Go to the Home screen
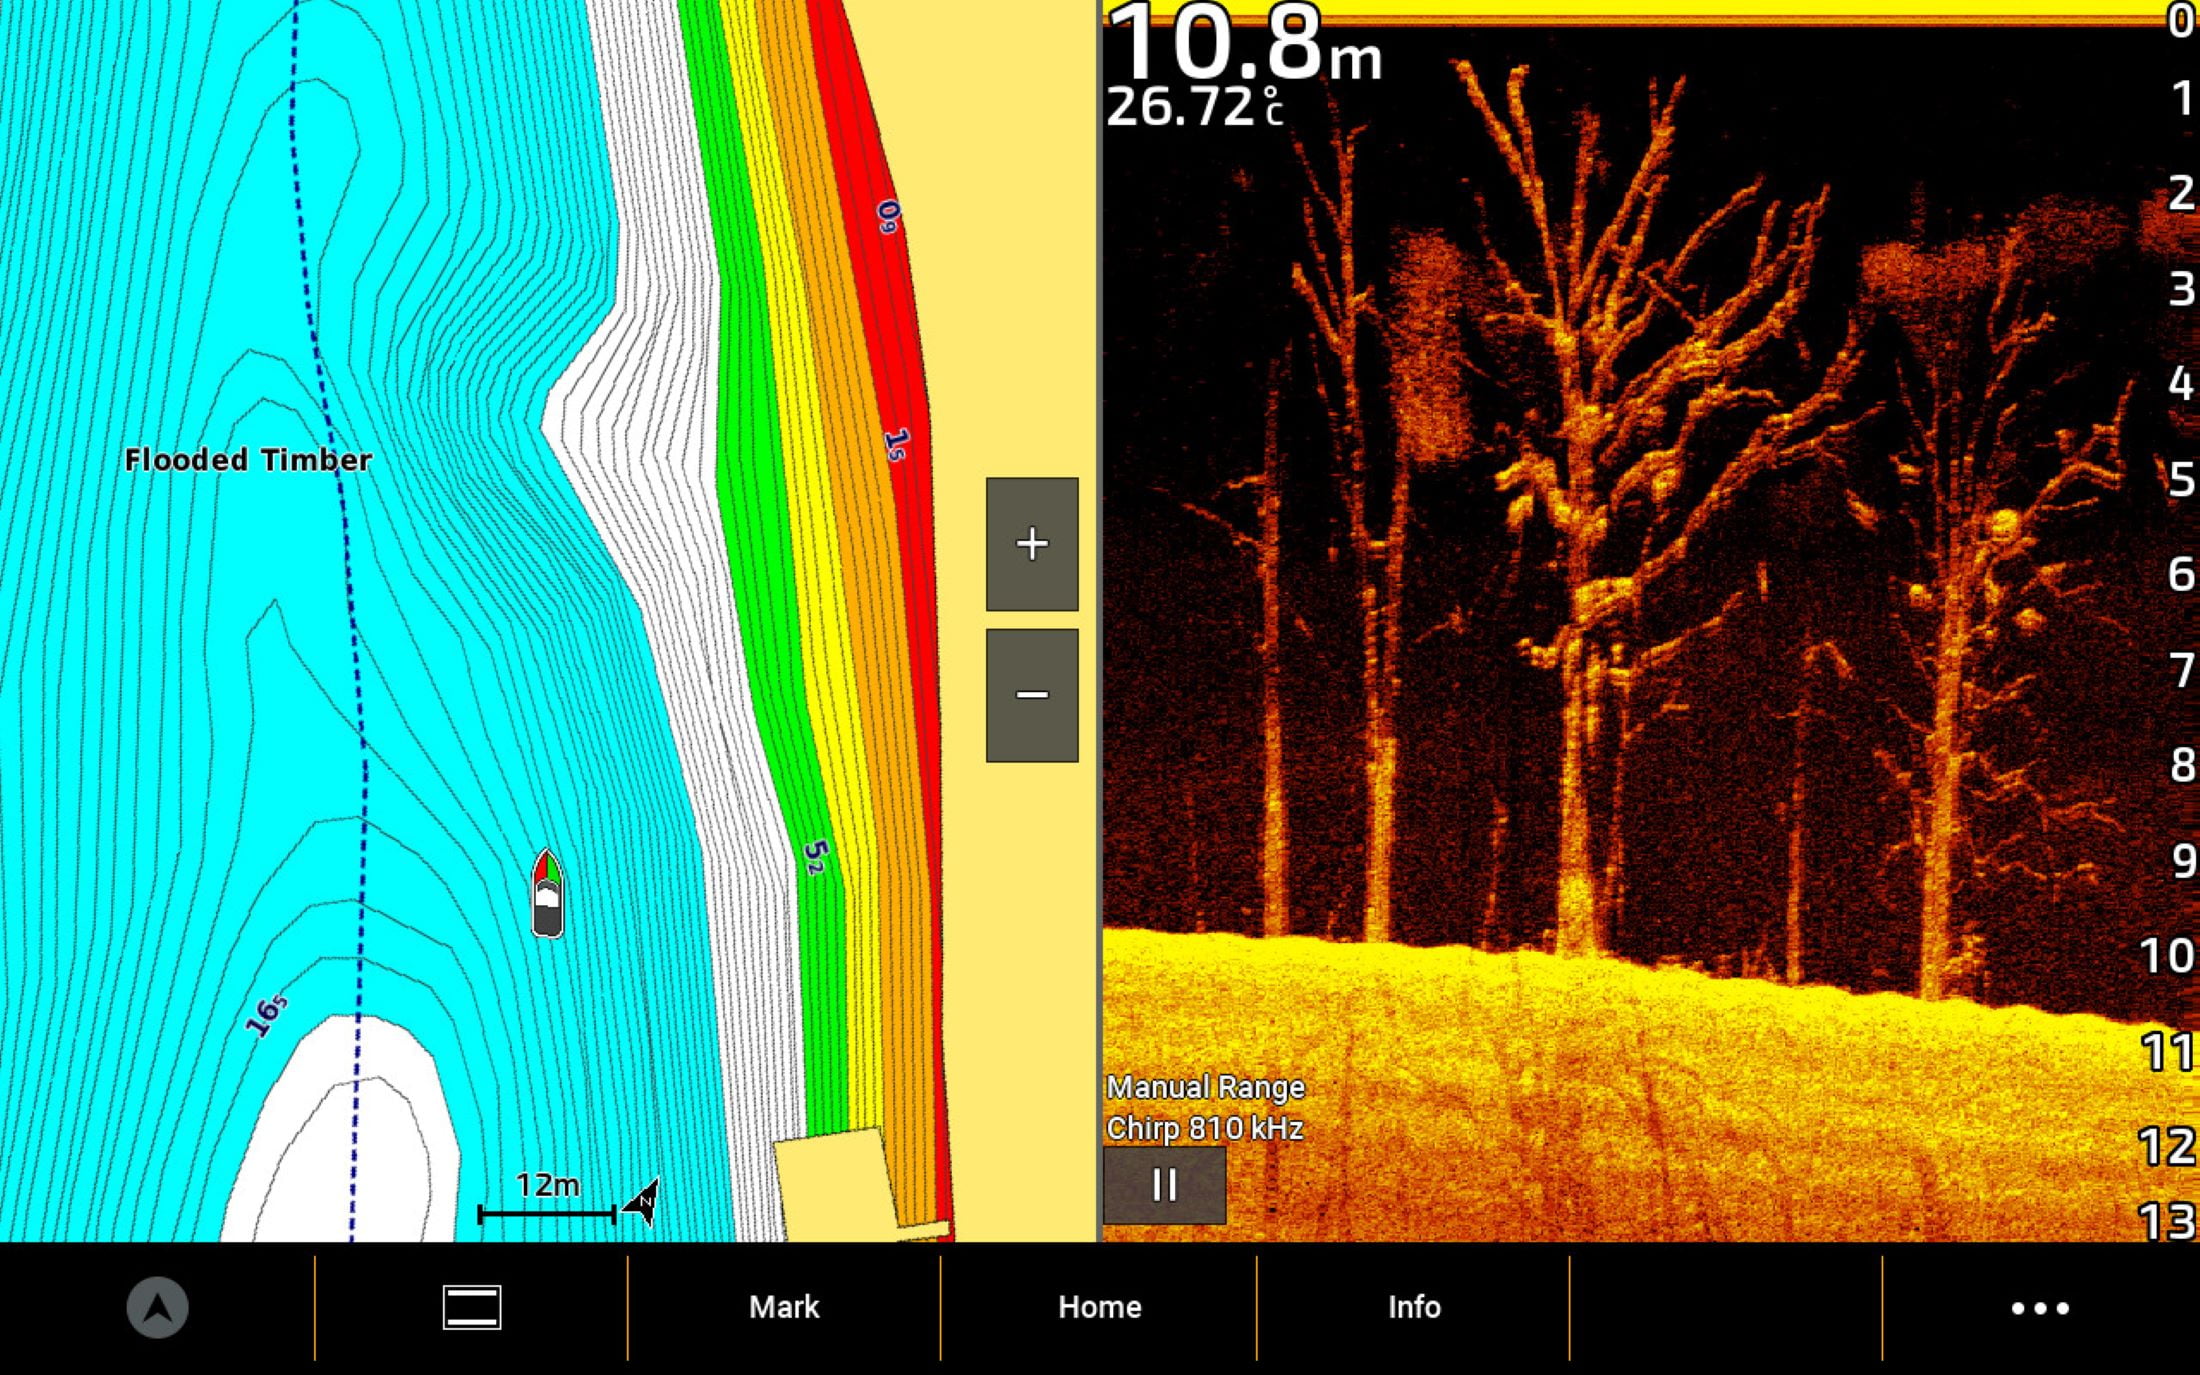Screen dimensions: 2200x1375 [x=1100, y=1307]
